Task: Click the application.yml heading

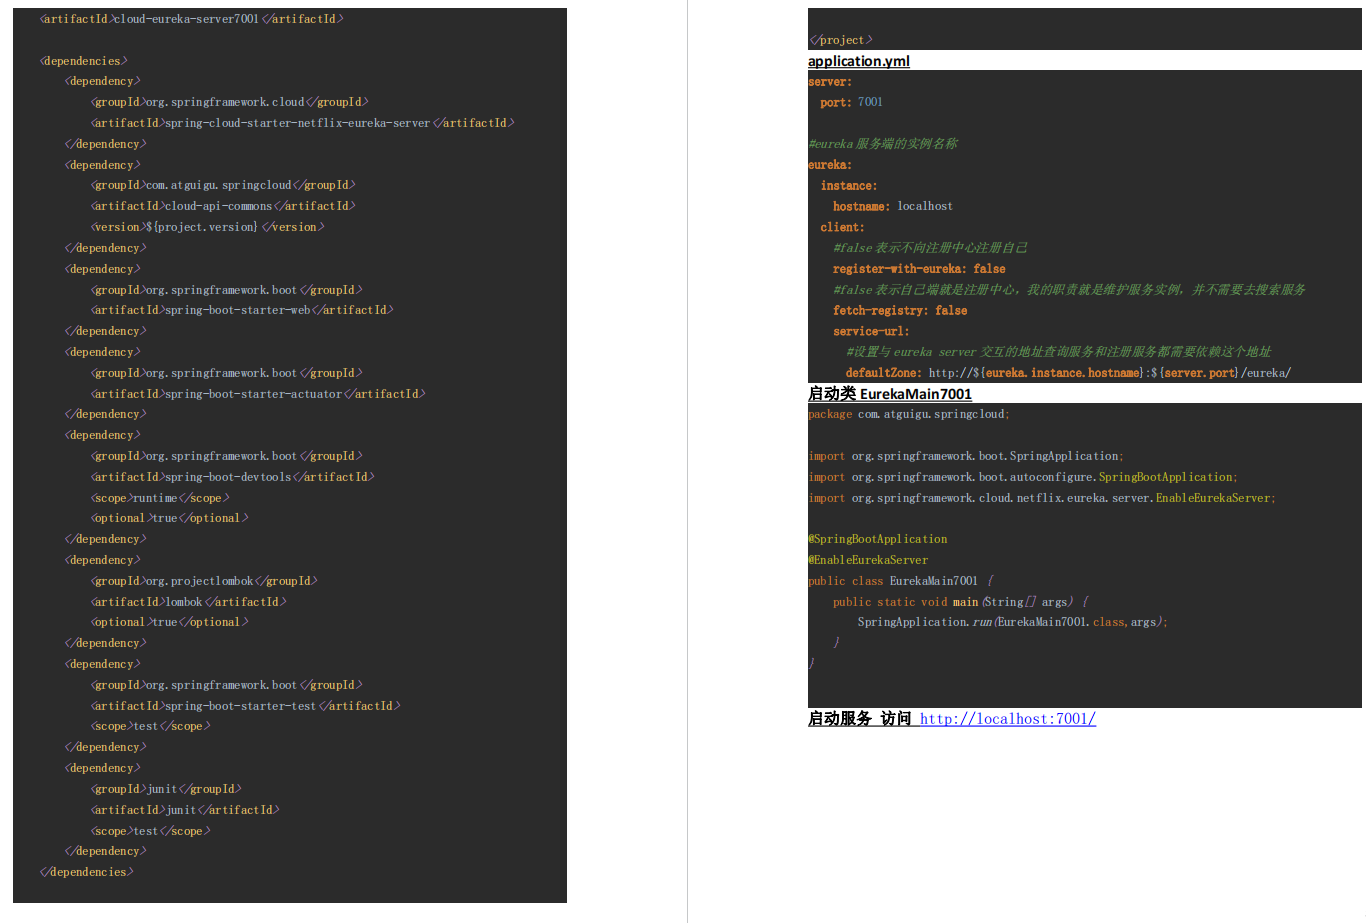Action: (858, 61)
